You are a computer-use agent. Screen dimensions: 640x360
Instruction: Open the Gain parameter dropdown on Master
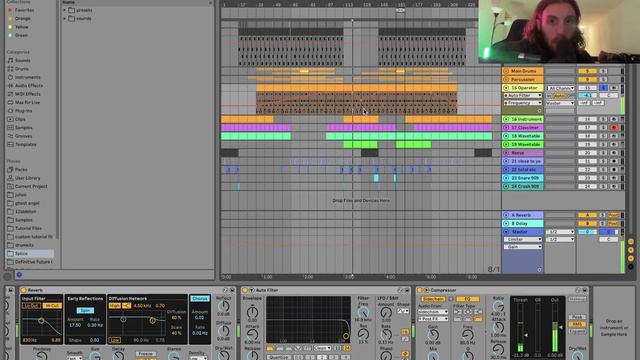pyautogui.click(x=523, y=247)
